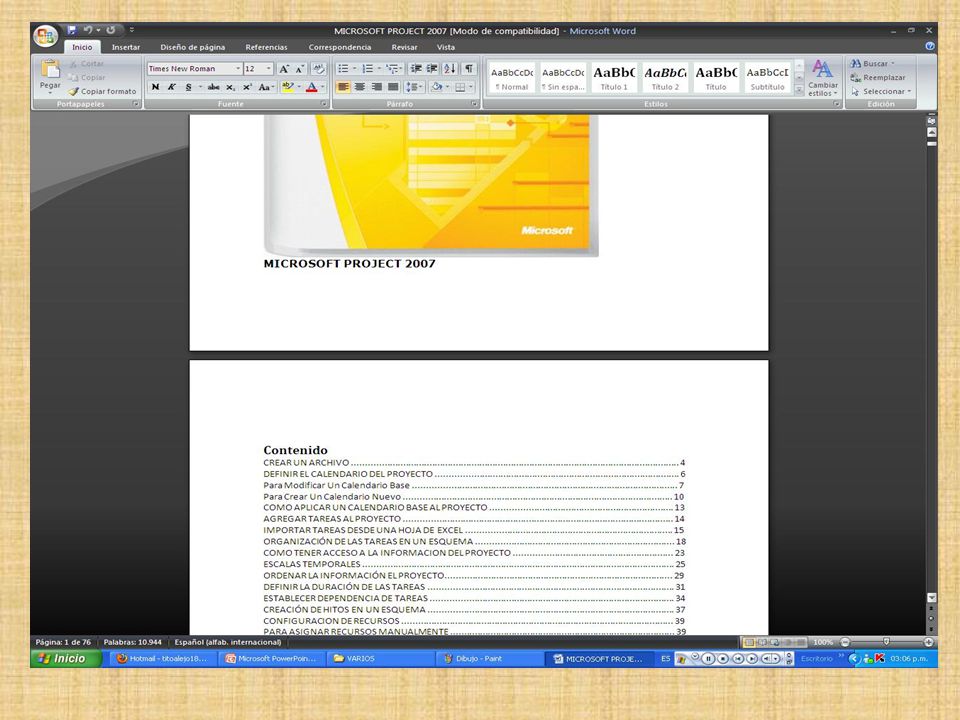The width and height of the screenshot is (960, 720).
Task: Toggle bold (N) formatting
Action: (x=156, y=87)
